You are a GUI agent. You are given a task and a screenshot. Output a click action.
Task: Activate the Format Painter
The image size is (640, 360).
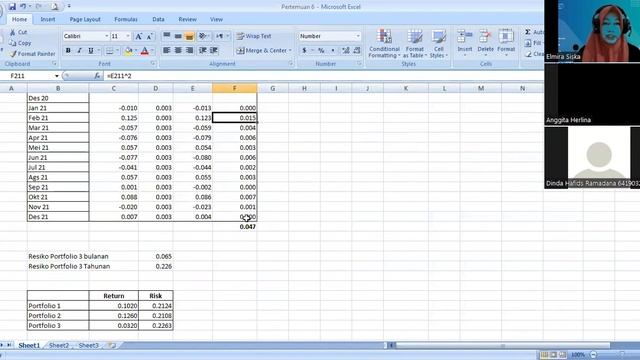coord(32,54)
